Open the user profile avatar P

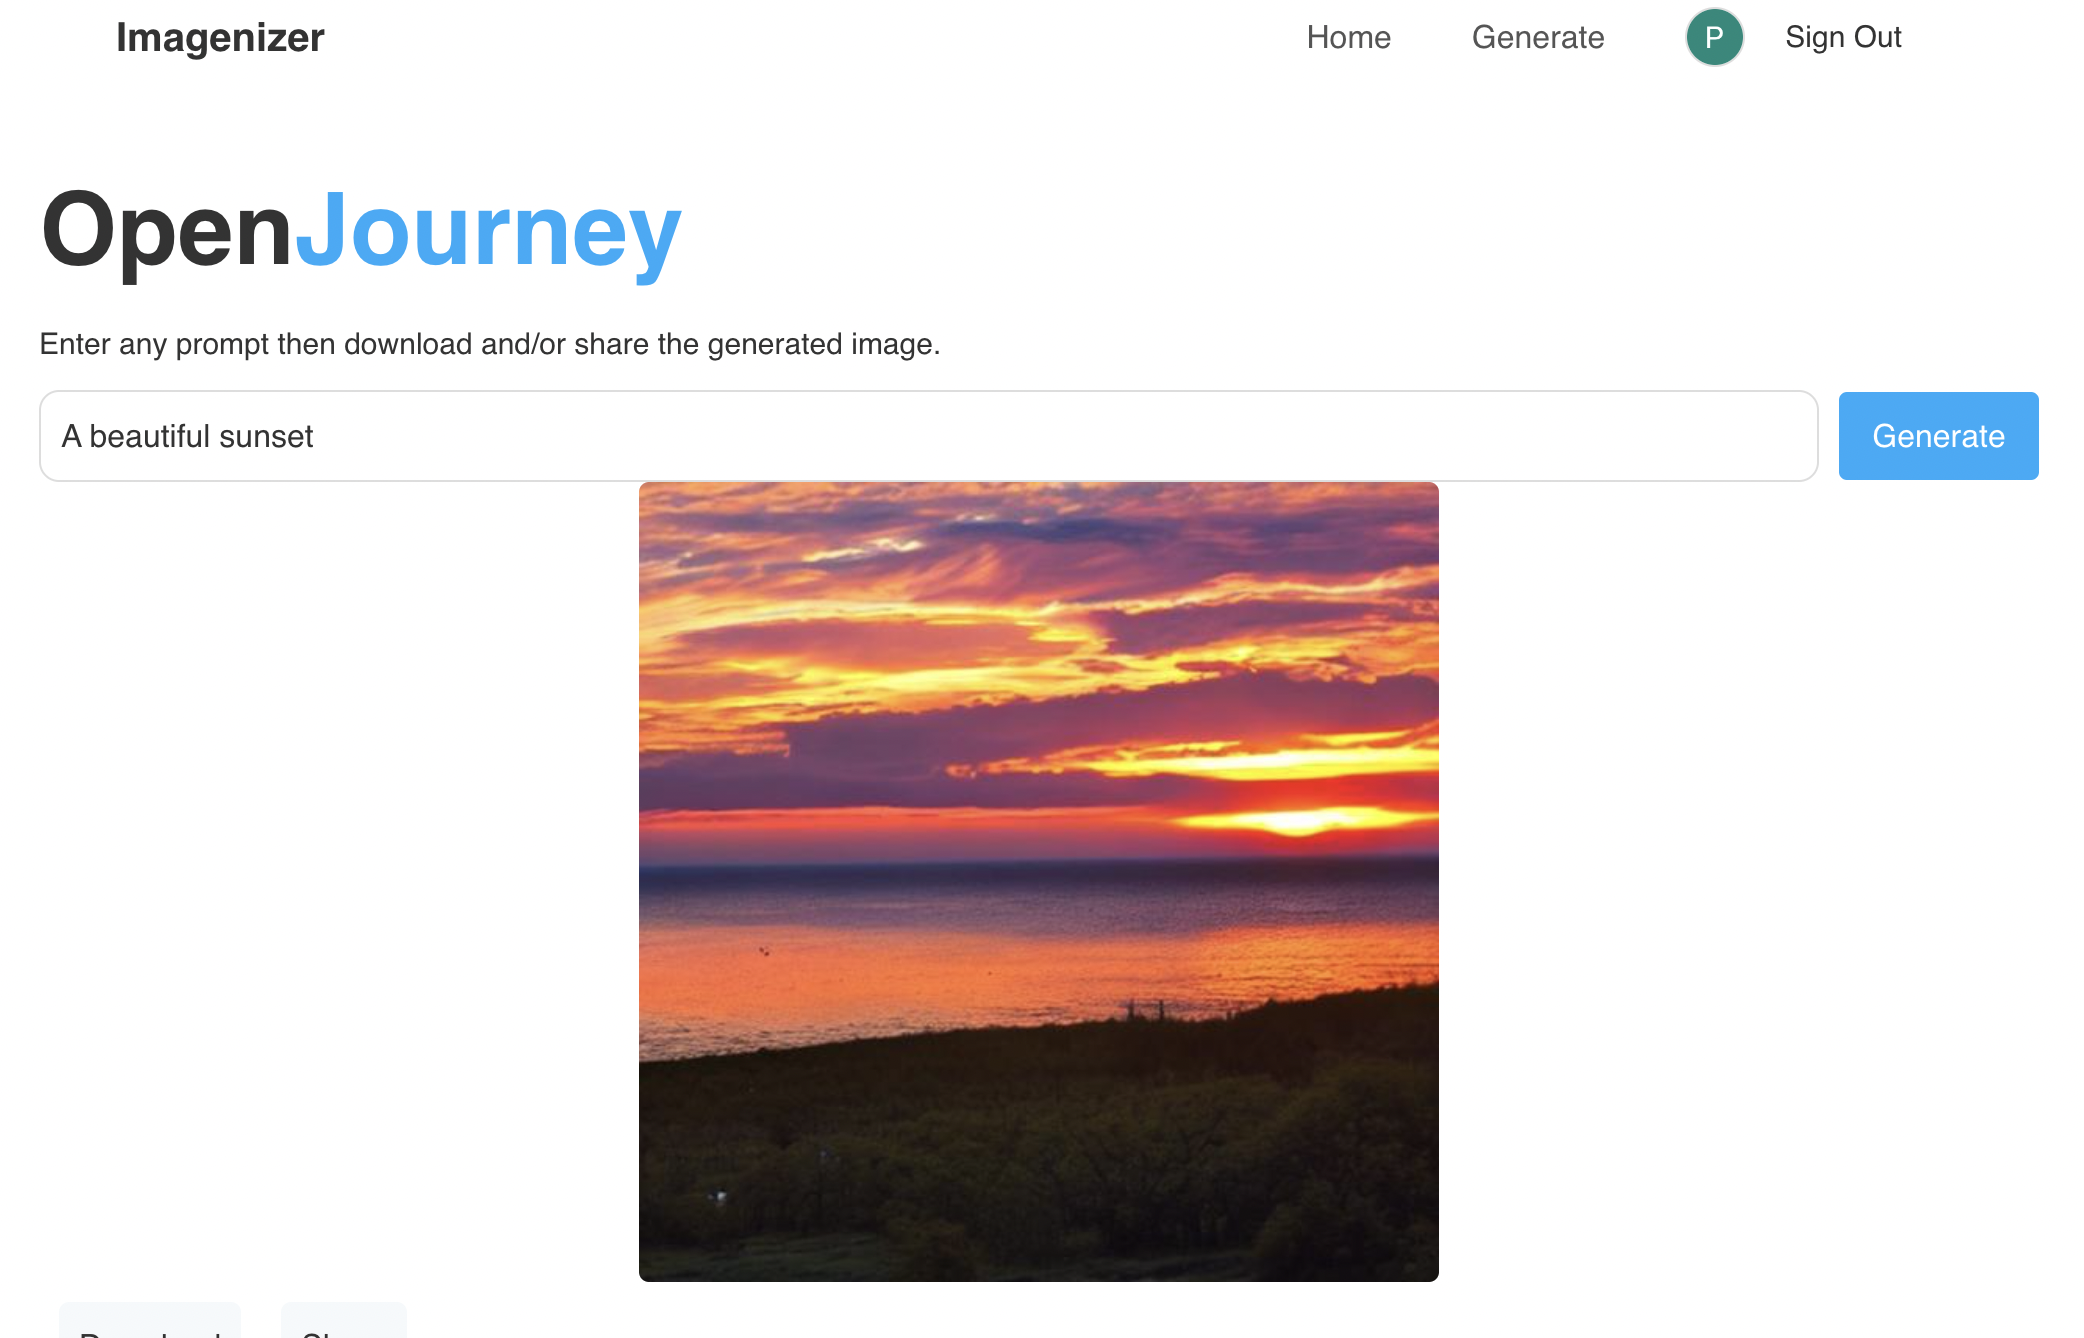pos(1714,37)
